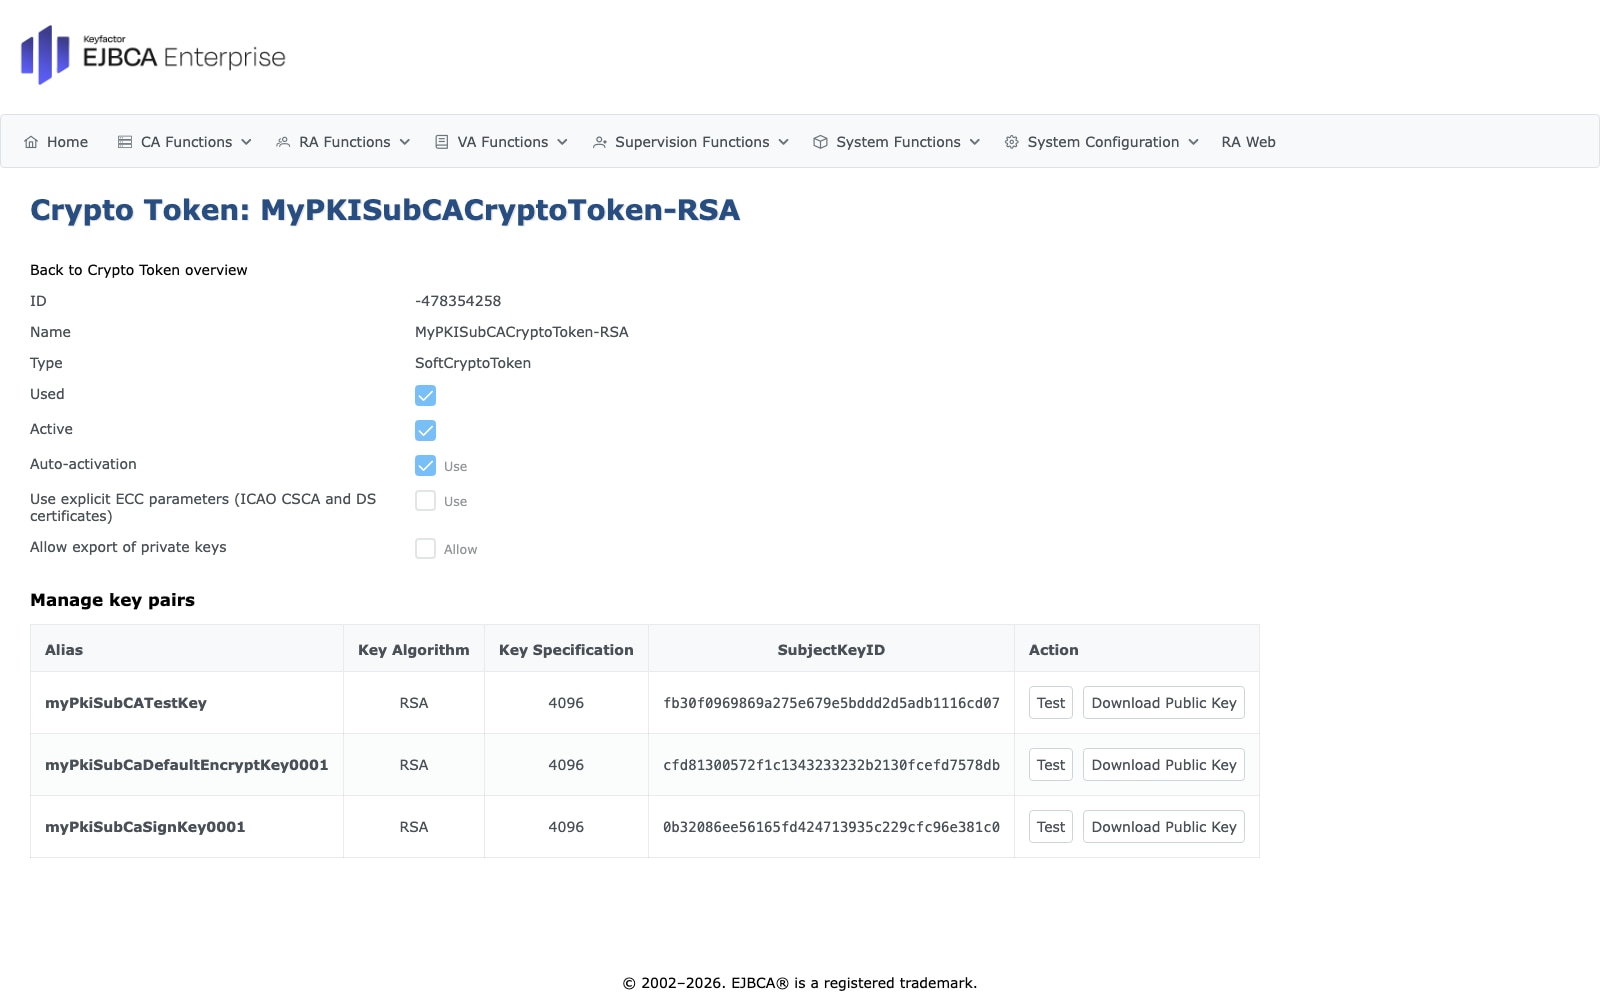Toggle the Active checkbox
Screen dimensions: 1600x1000
[x=425, y=430]
